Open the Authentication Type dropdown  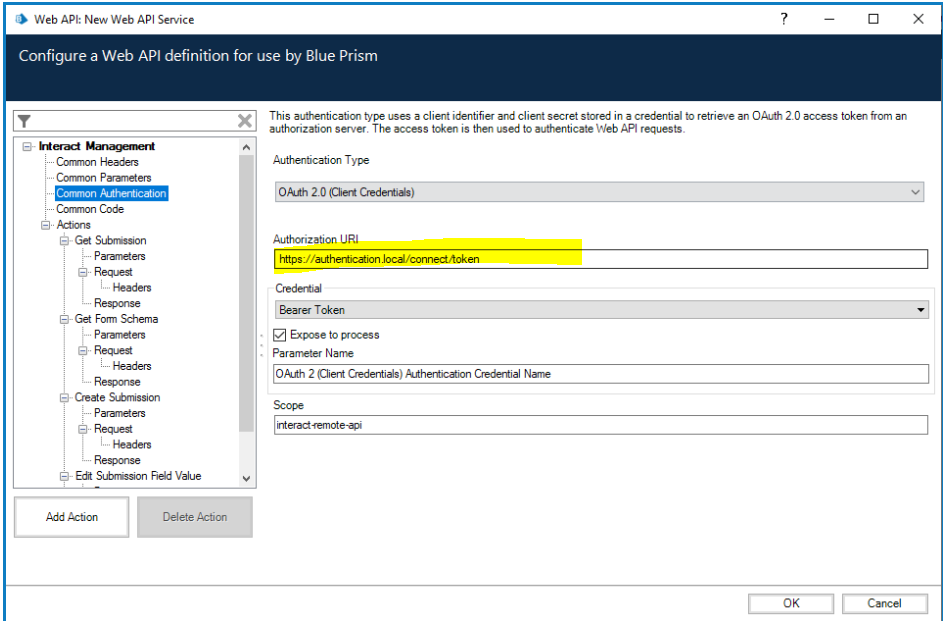click(599, 192)
